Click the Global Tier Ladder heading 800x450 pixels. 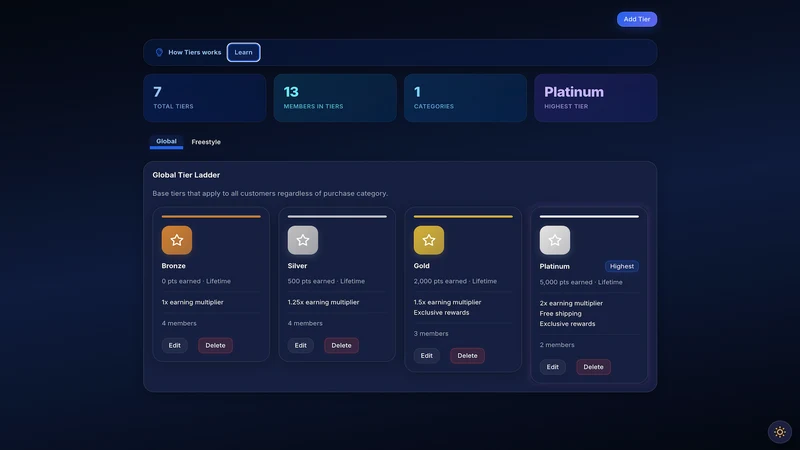point(186,175)
